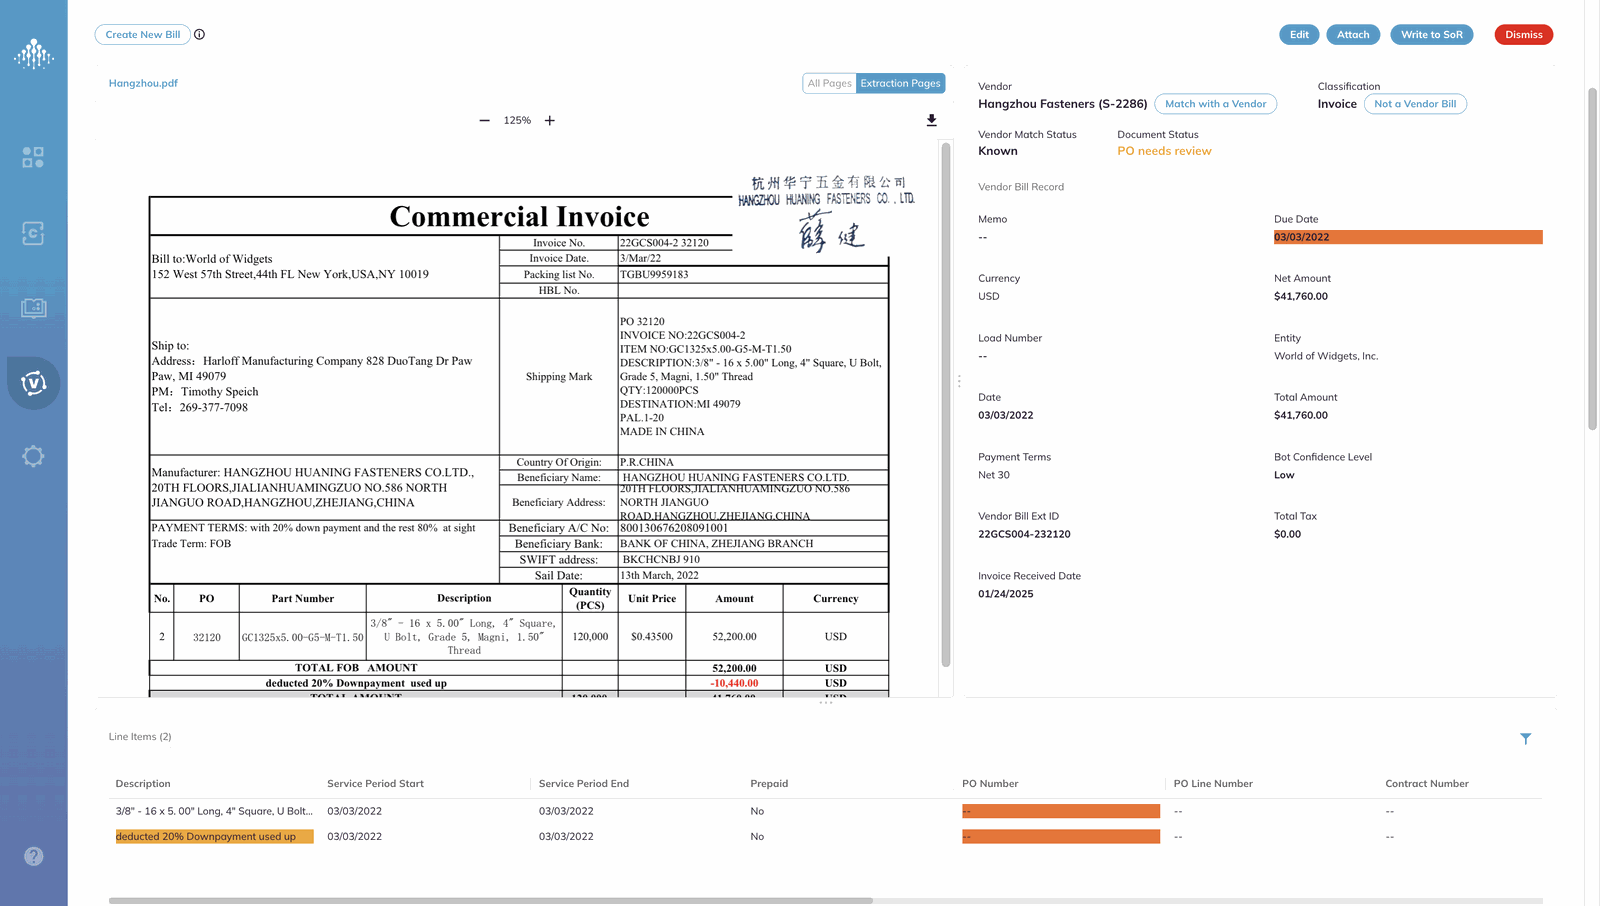Screen dimensions: 1600x906
Task: Click the Service Period End column header
Action: click(584, 784)
